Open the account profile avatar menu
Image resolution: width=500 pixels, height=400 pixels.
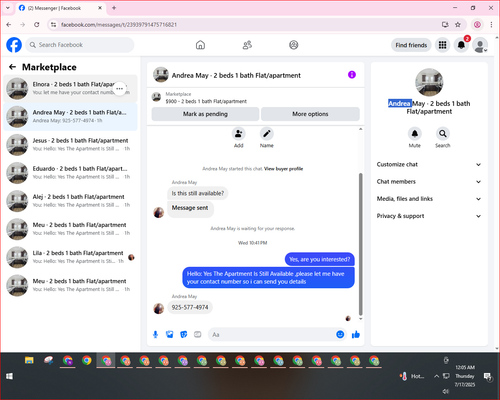(480, 45)
